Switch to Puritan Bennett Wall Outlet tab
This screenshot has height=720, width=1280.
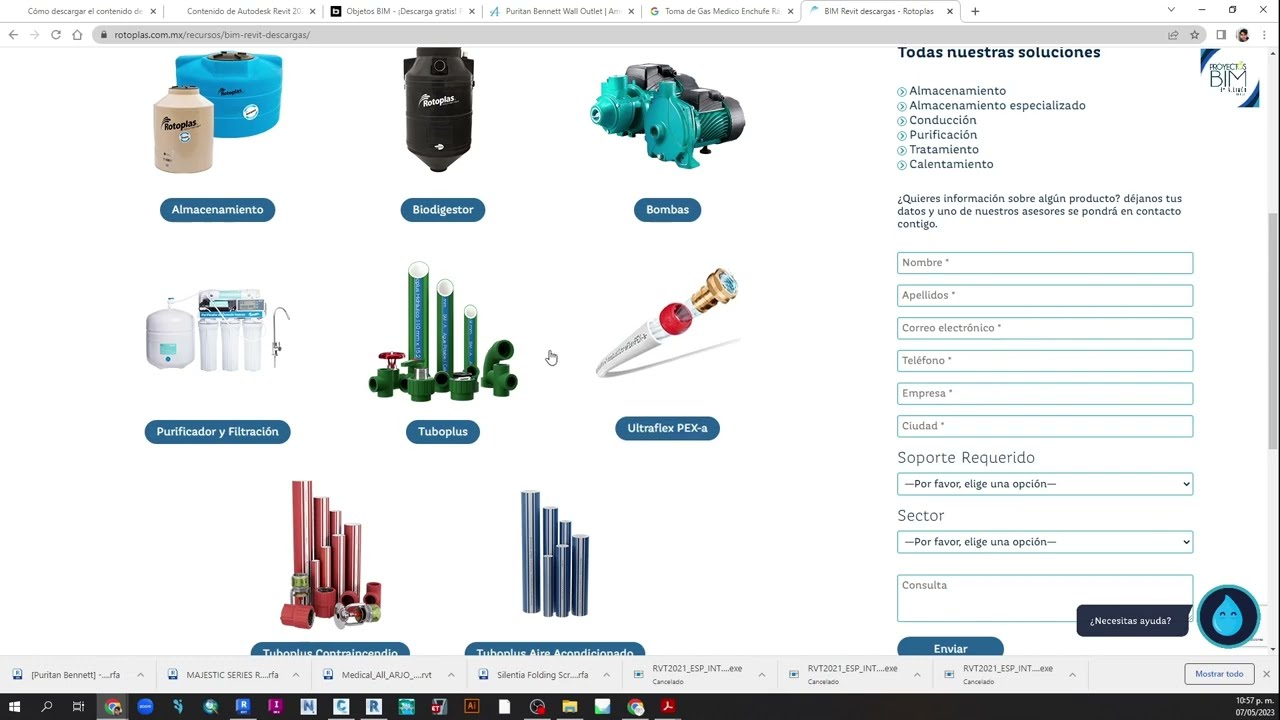(562, 12)
